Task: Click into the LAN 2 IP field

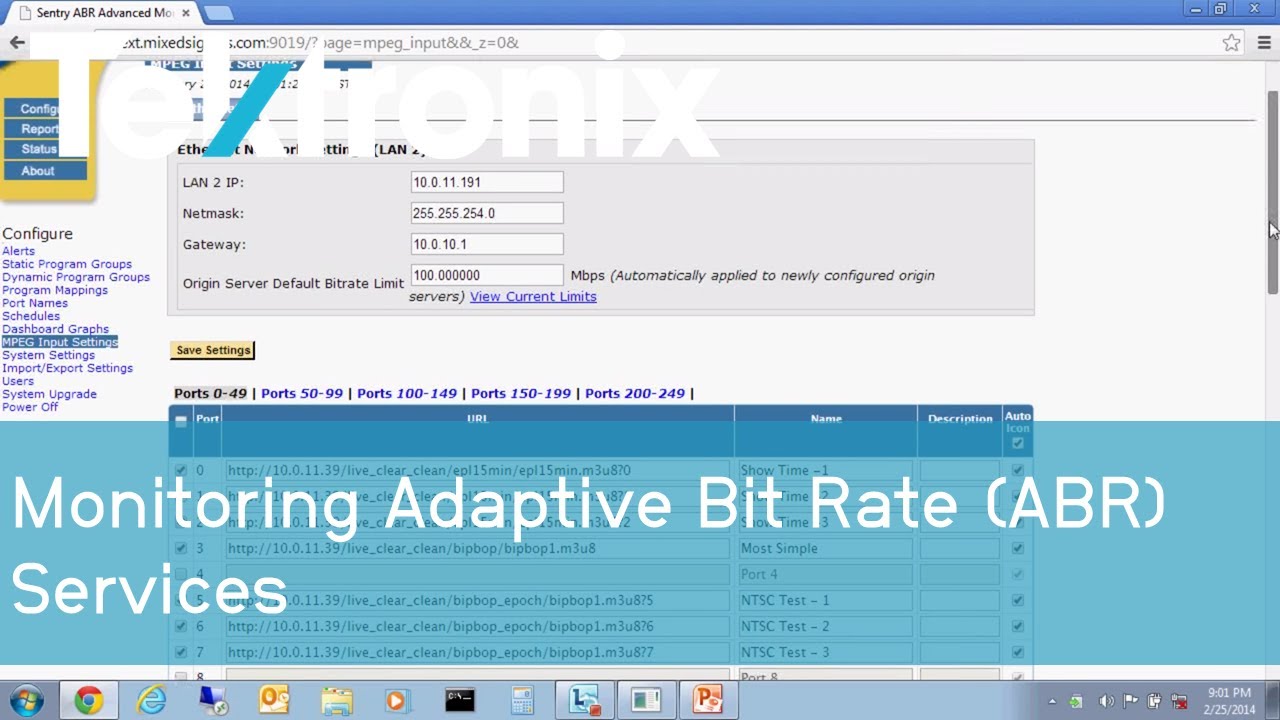Action: (487, 182)
